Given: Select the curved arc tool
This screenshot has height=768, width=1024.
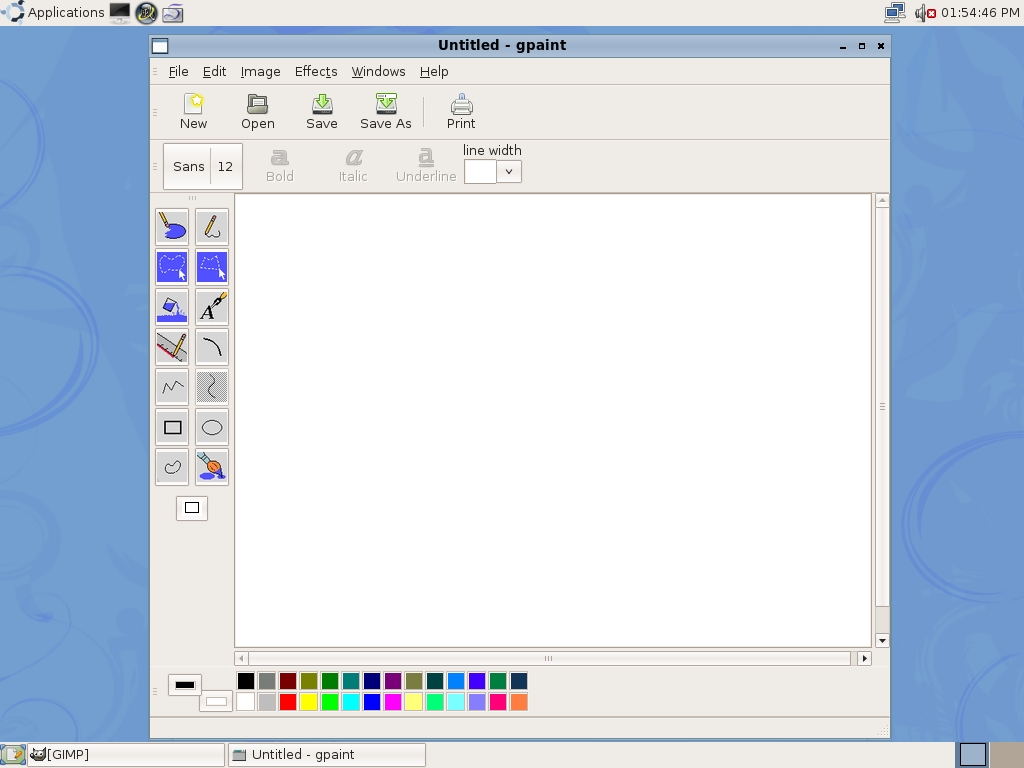Looking at the screenshot, I should [212, 347].
